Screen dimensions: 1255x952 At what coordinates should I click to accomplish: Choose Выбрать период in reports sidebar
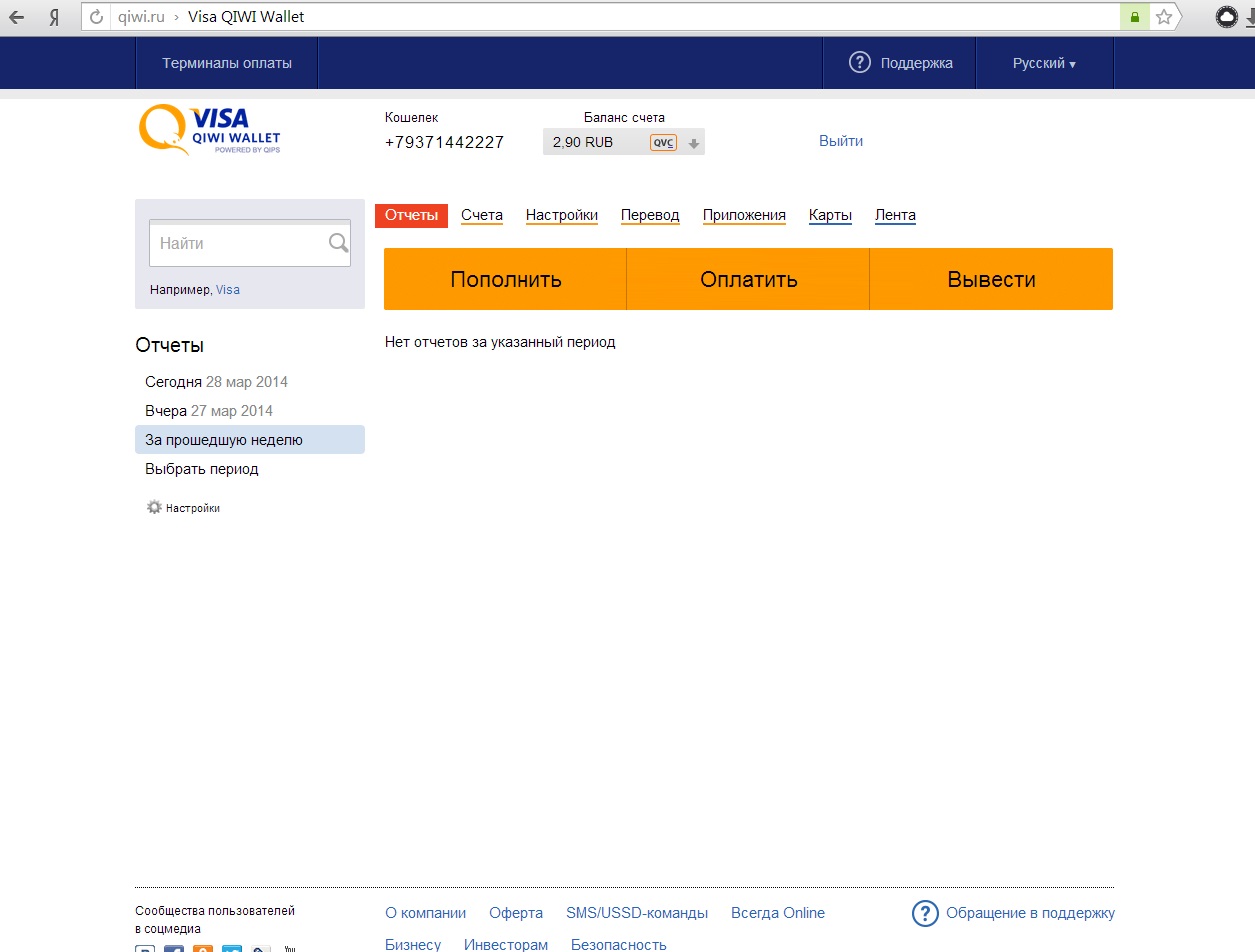(x=202, y=469)
